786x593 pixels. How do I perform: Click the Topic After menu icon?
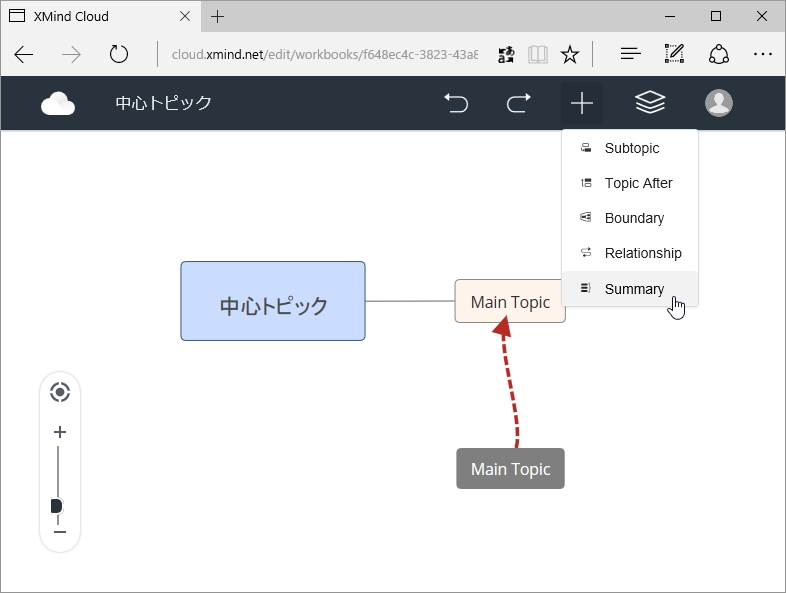(585, 182)
